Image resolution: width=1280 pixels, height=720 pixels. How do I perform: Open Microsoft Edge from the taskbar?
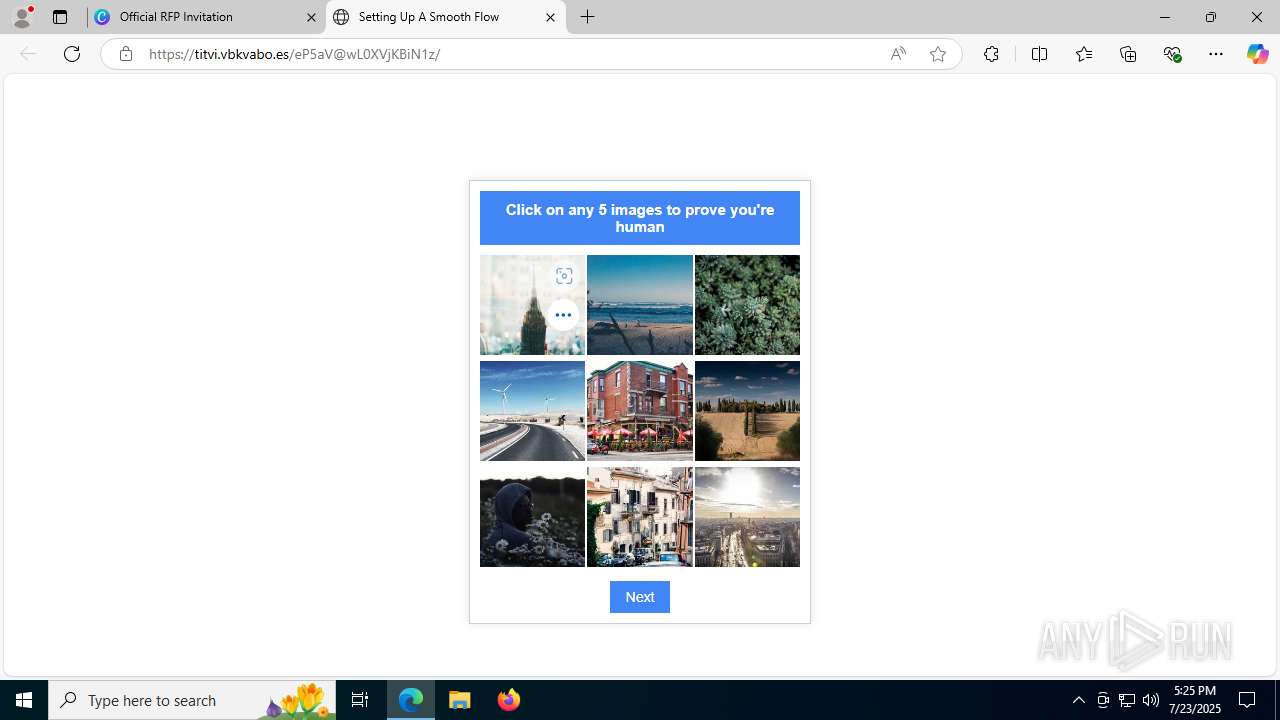pos(411,700)
